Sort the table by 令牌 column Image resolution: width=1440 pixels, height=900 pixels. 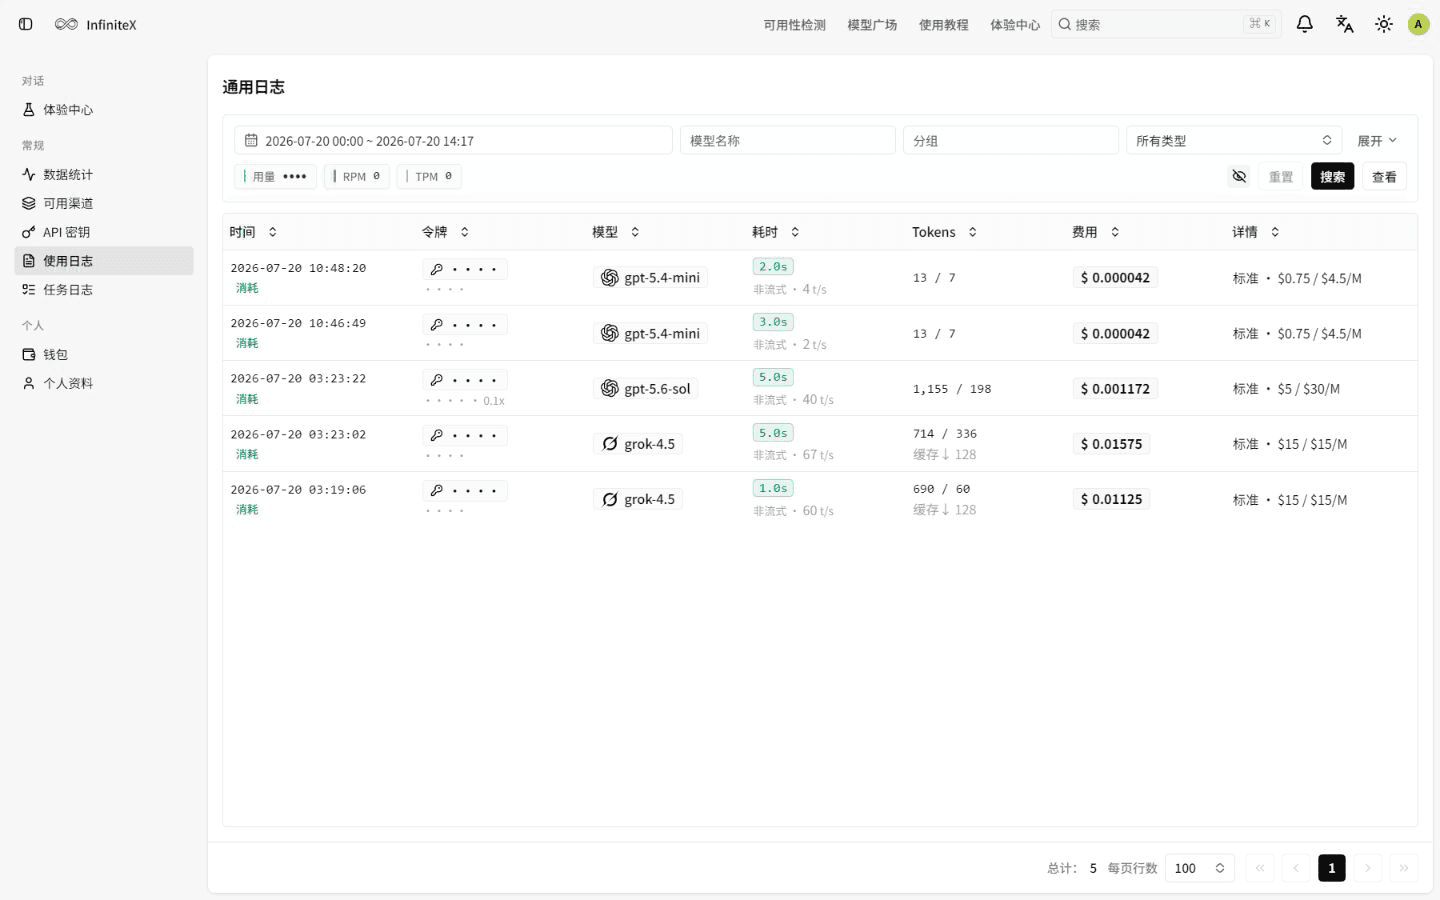tap(445, 232)
